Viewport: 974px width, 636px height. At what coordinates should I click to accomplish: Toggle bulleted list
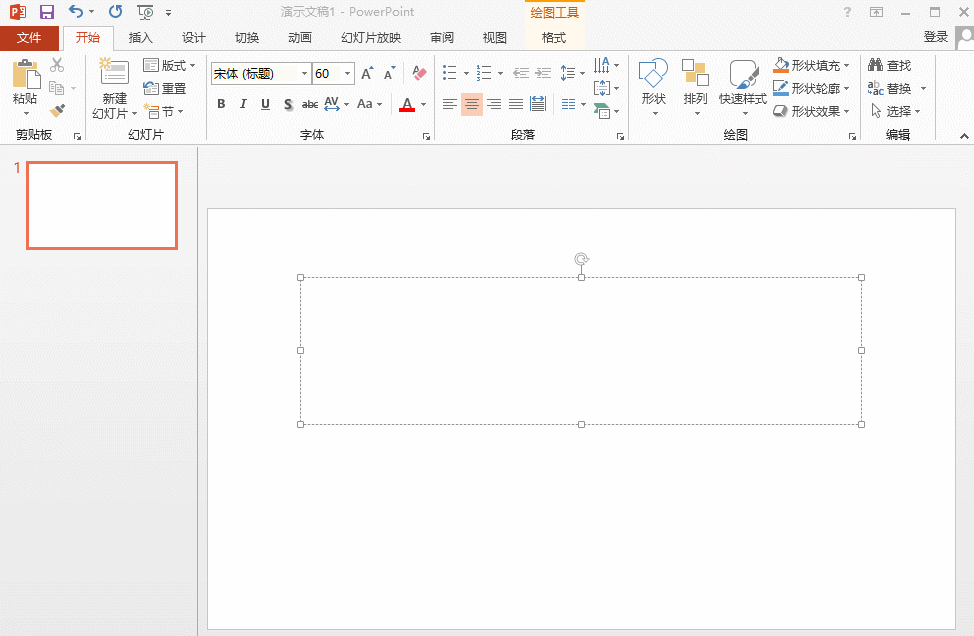click(x=450, y=73)
